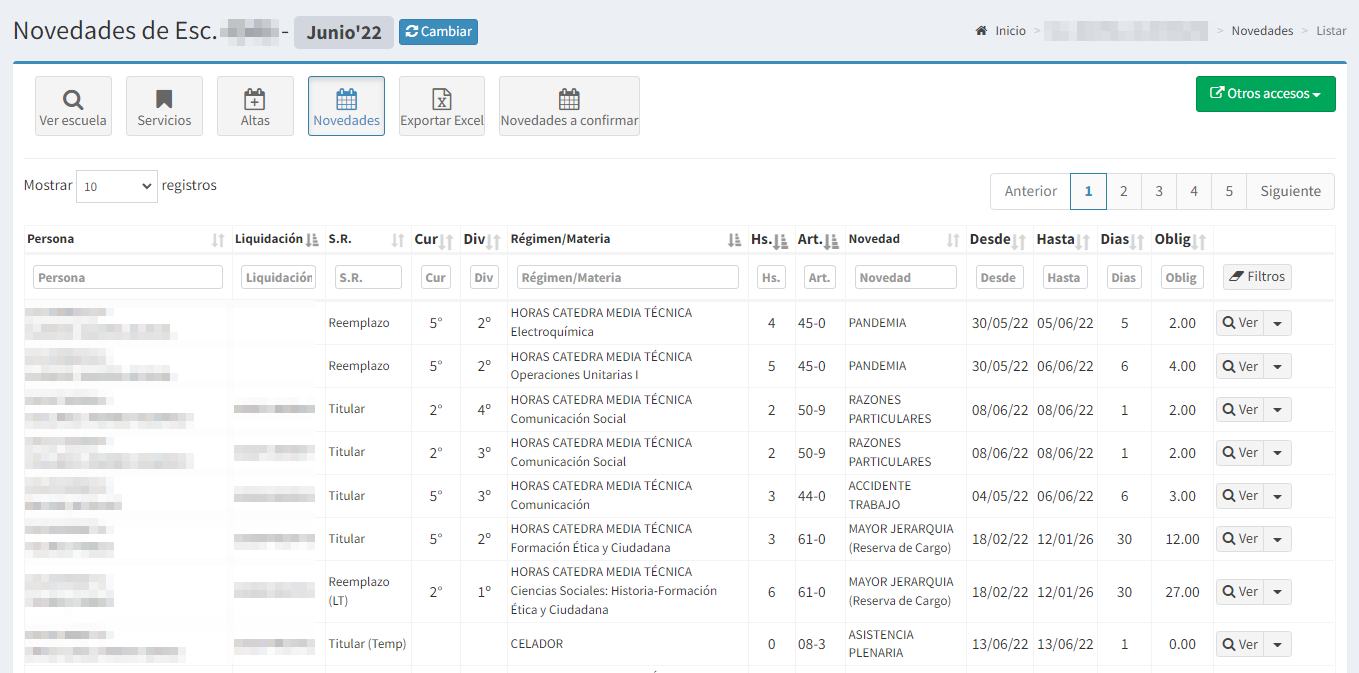Sort by Desde column

pos(999,239)
